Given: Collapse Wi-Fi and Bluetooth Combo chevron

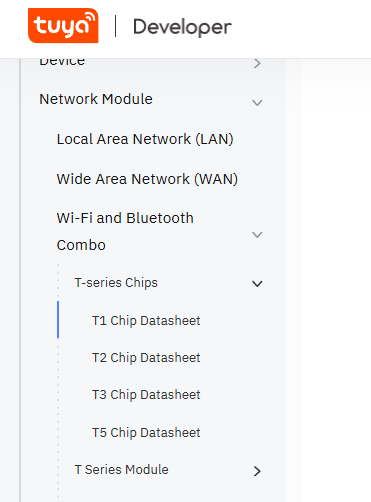Looking at the screenshot, I should 257,235.
